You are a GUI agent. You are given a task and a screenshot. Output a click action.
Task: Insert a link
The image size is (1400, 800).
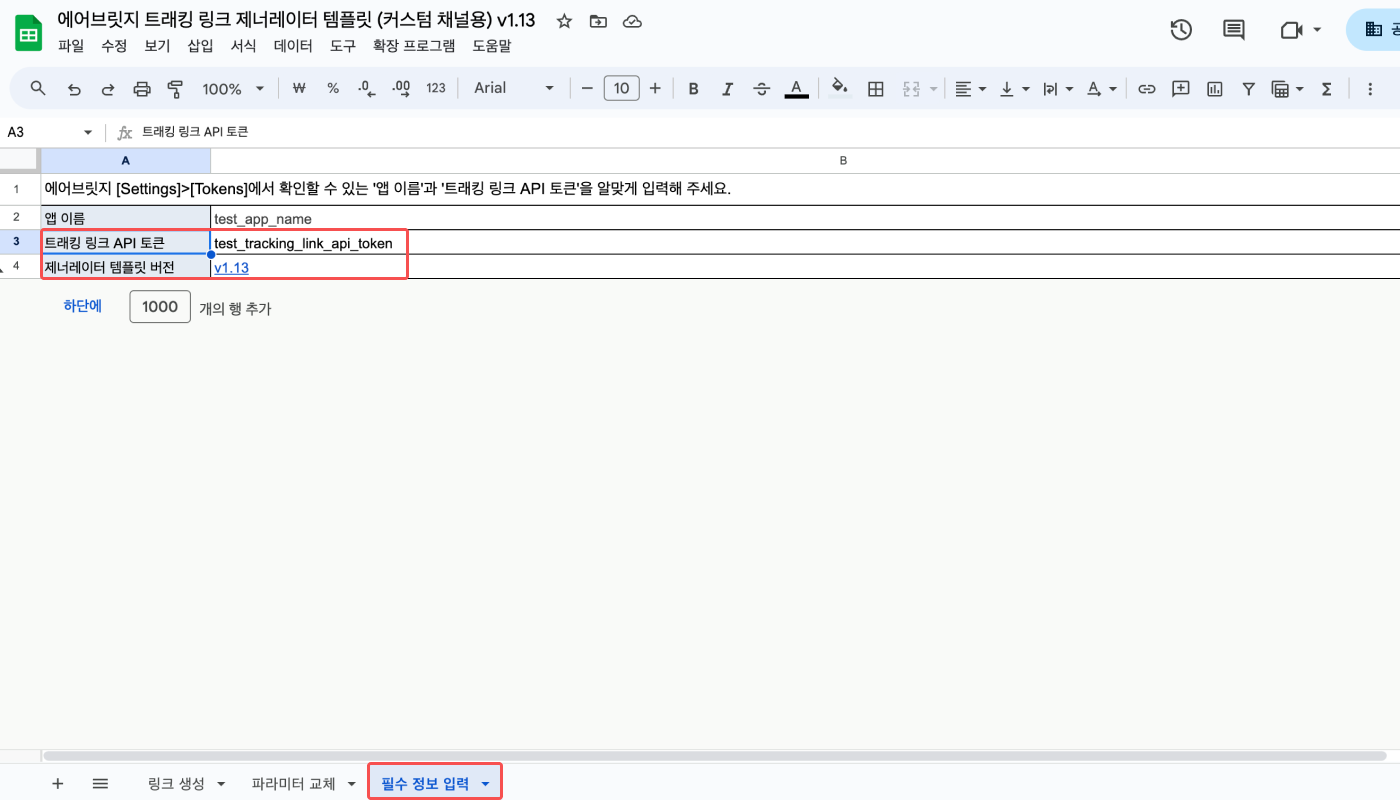click(x=1147, y=88)
